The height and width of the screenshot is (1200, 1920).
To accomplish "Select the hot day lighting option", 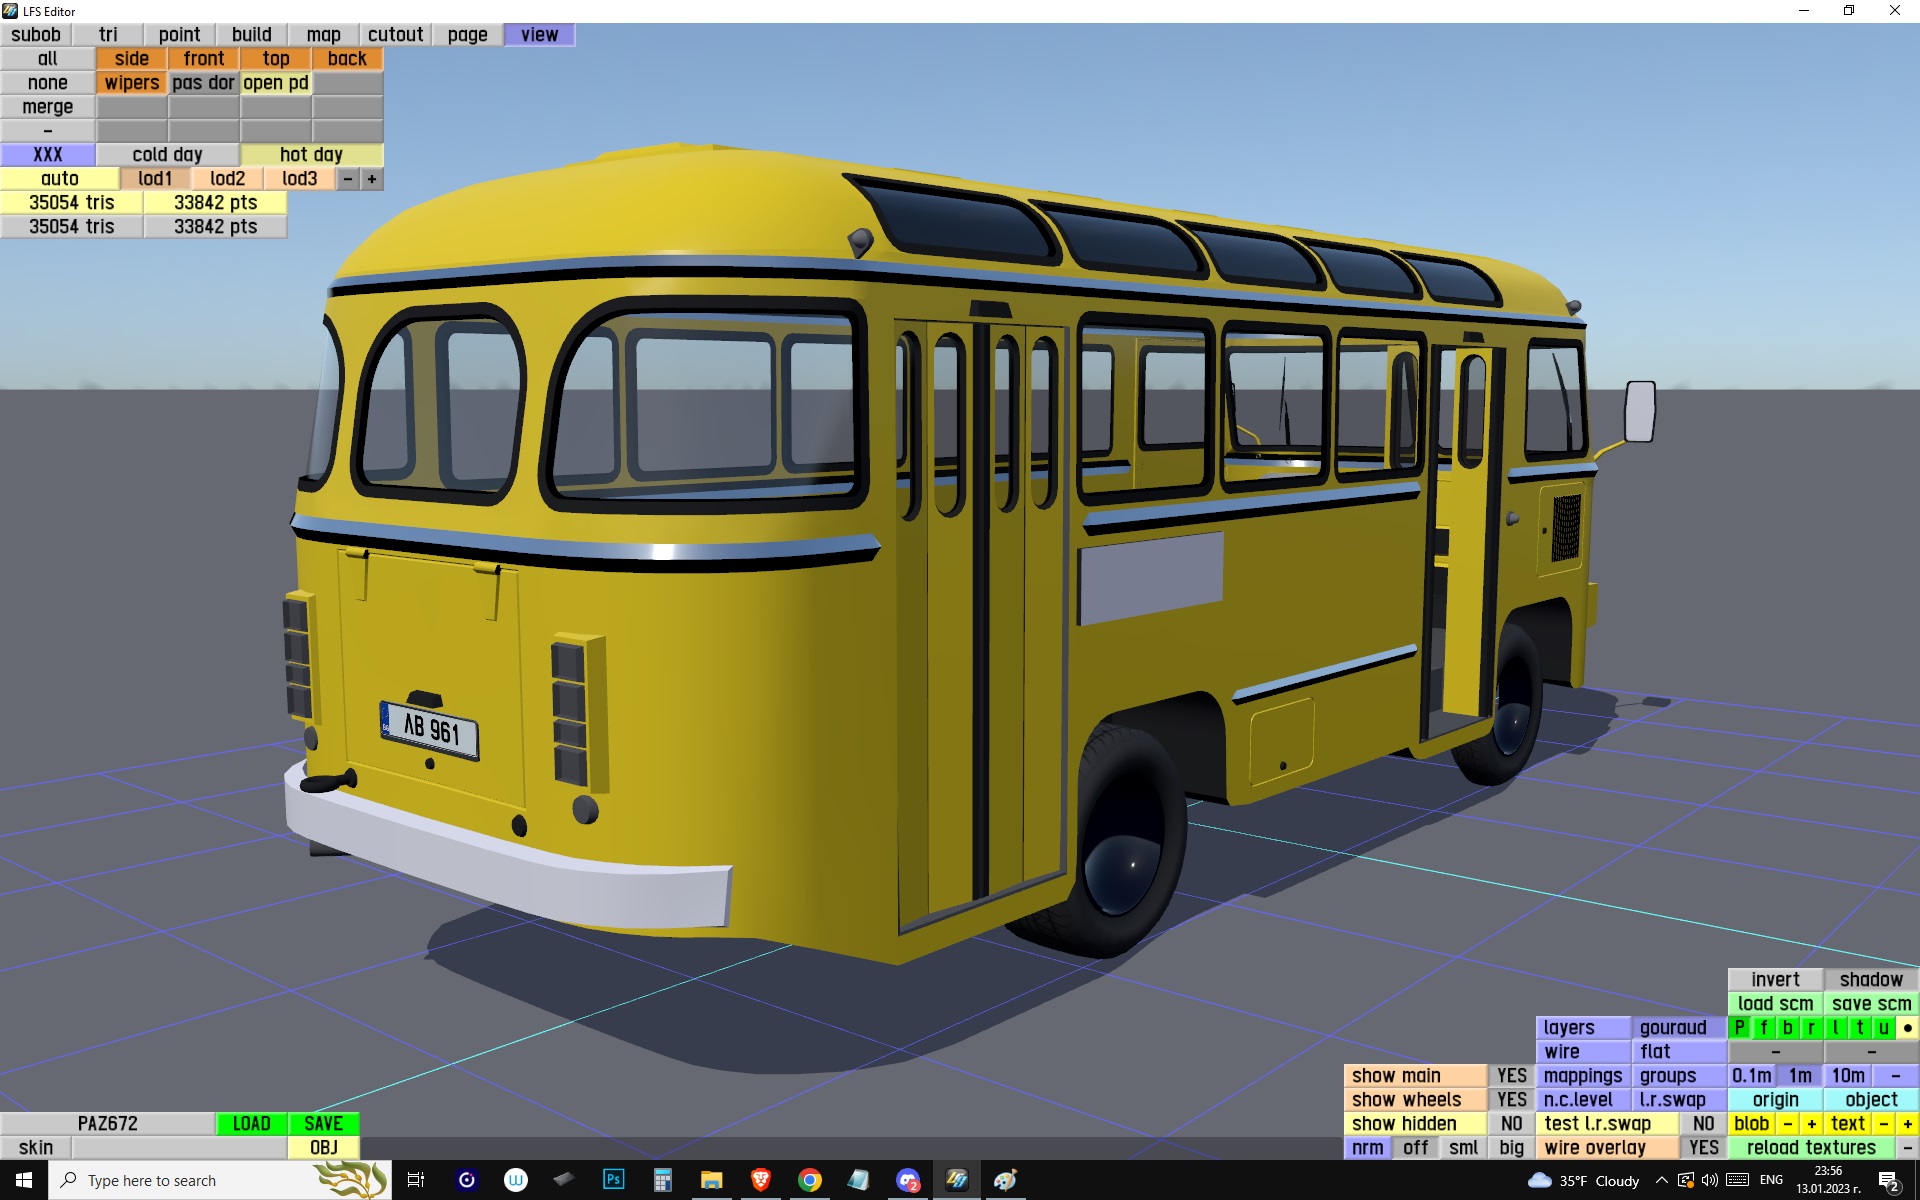I will coord(311,155).
